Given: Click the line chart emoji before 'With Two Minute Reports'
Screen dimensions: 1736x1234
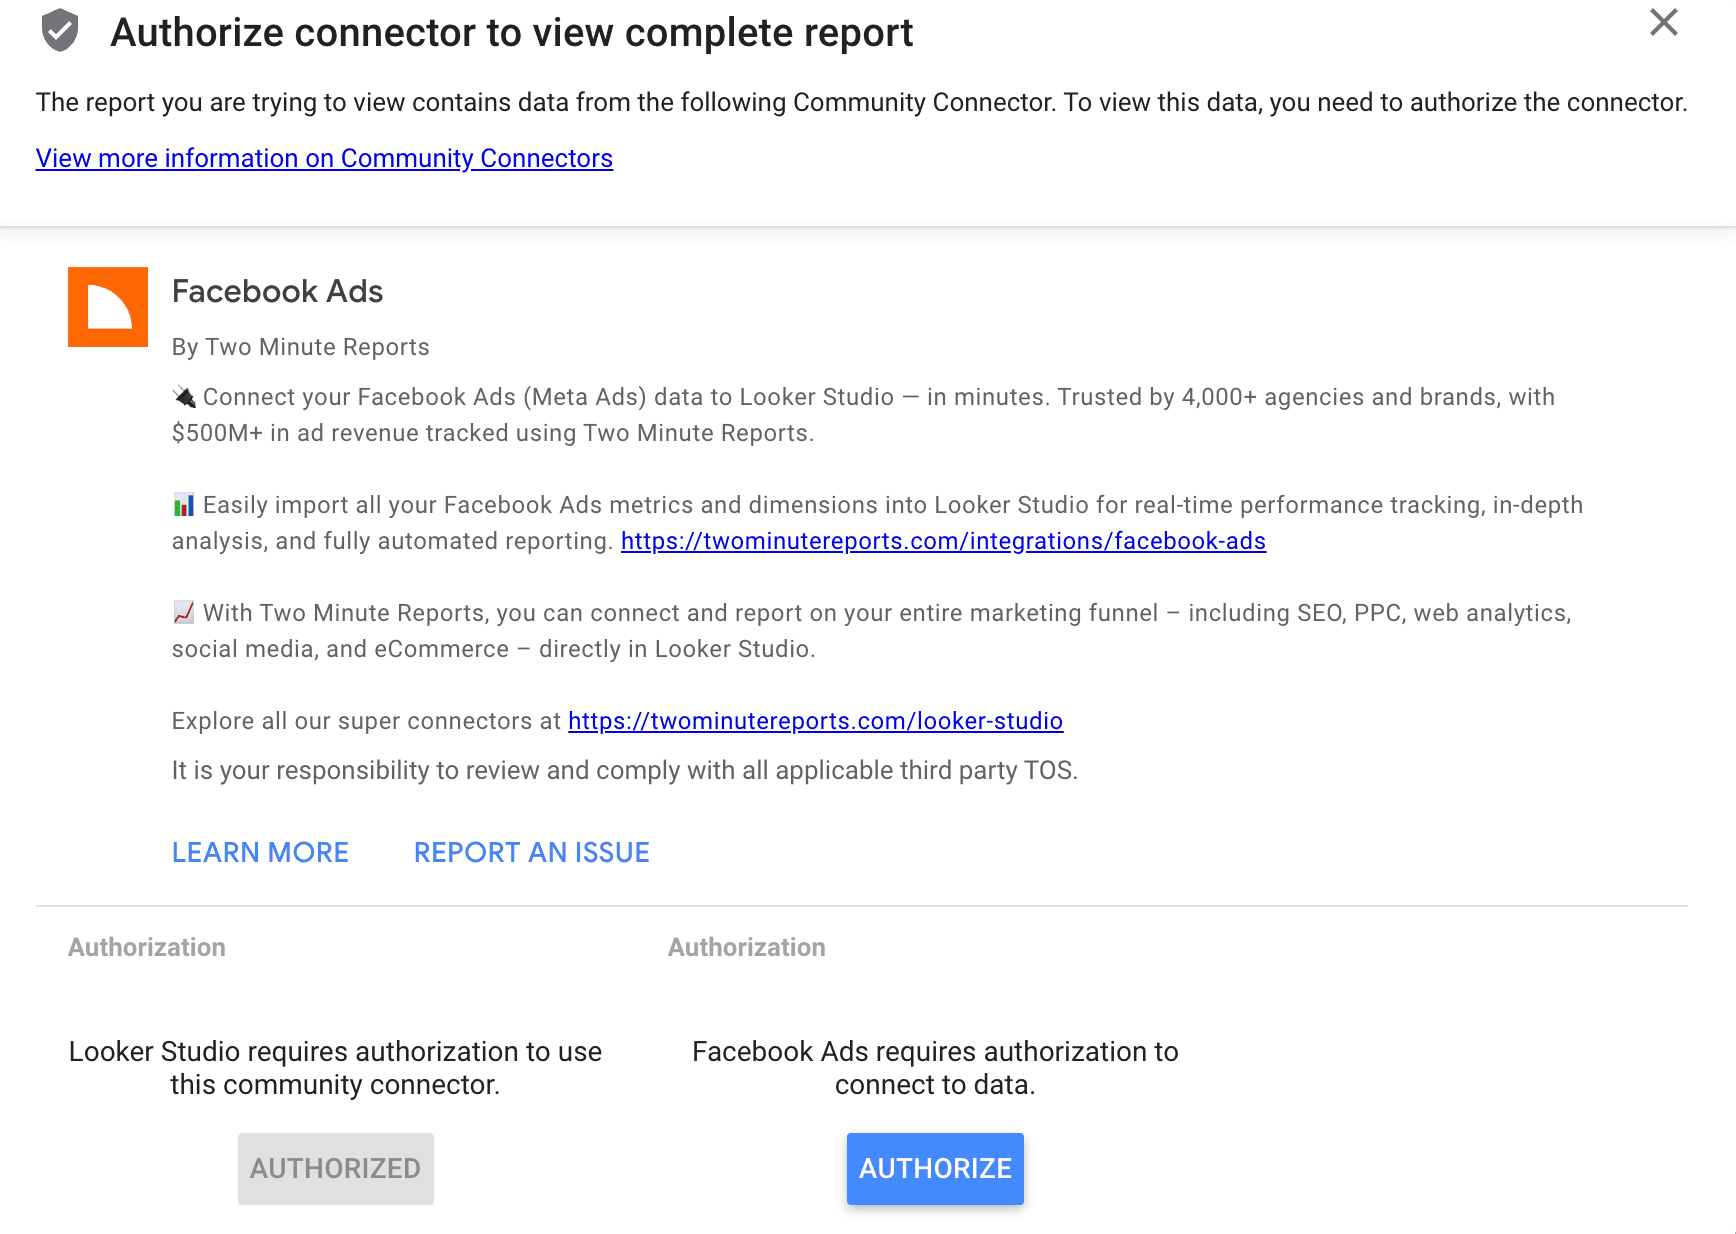Looking at the screenshot, I should pos(184,613).
